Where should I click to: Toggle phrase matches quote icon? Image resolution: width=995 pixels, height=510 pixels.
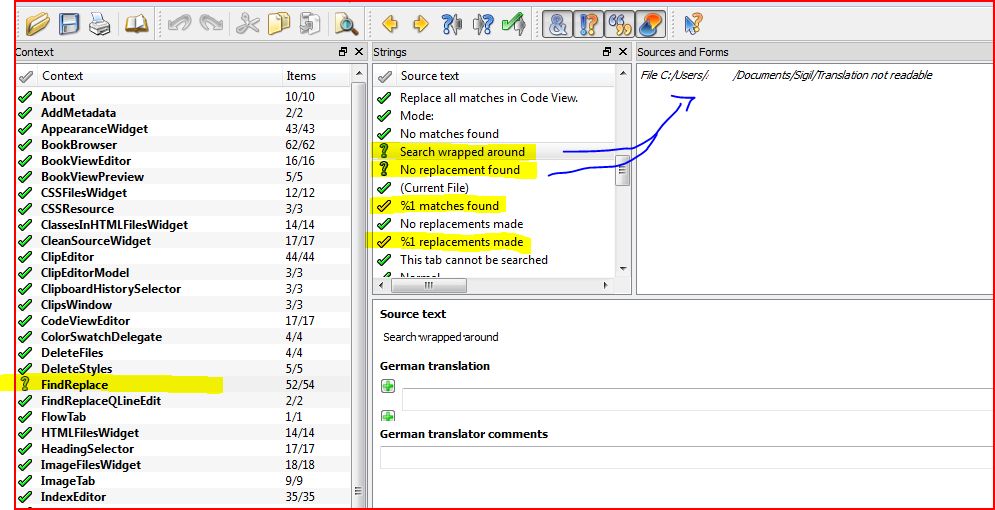pyautogui.click(x=619, y=25)
